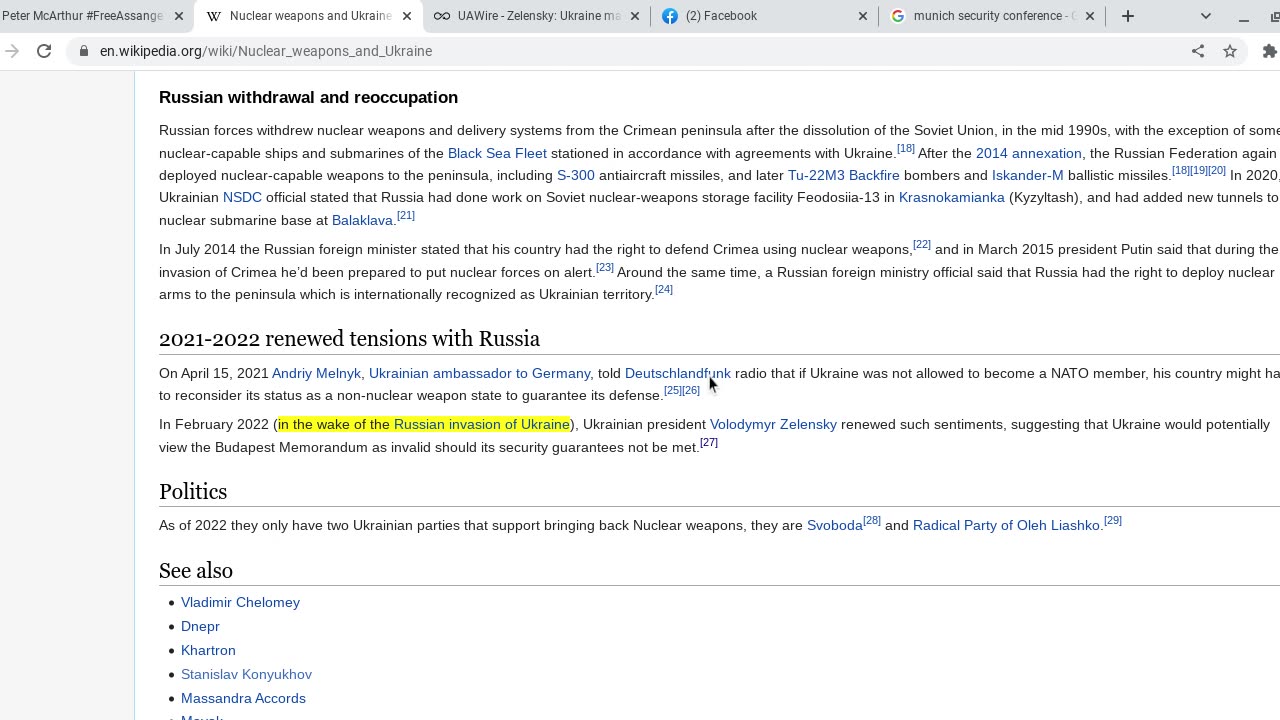Viewport: 1280px width, 720px height.
Task: Switch to the UAWire Zelensky tab
Action: [x=536, y=16]
